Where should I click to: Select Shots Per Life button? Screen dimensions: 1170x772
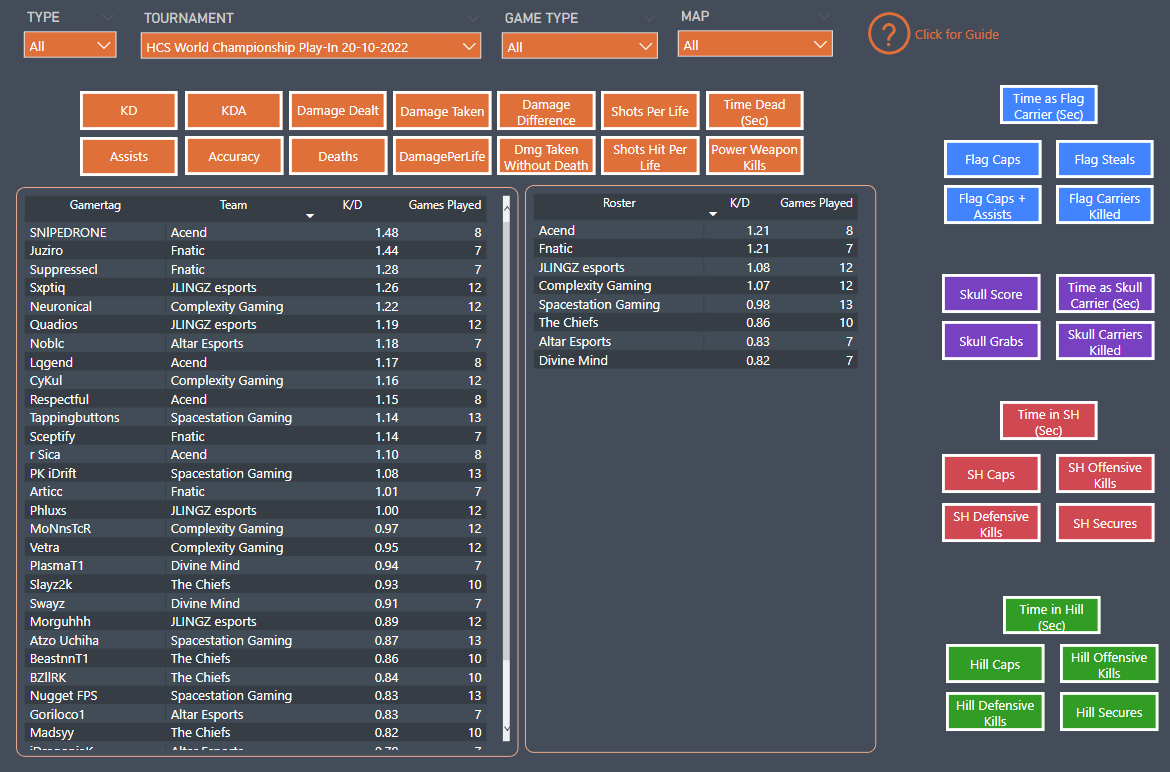tap(650, 110)
